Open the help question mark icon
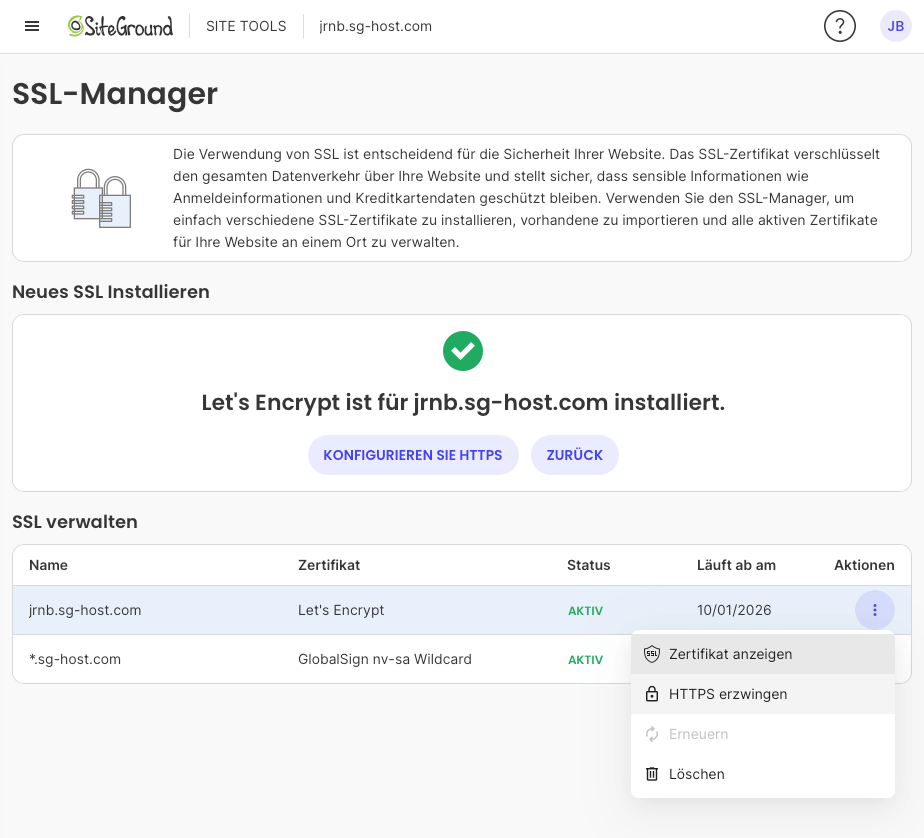The height and width of the screenshot is (838, 924). tap(839, 26)
